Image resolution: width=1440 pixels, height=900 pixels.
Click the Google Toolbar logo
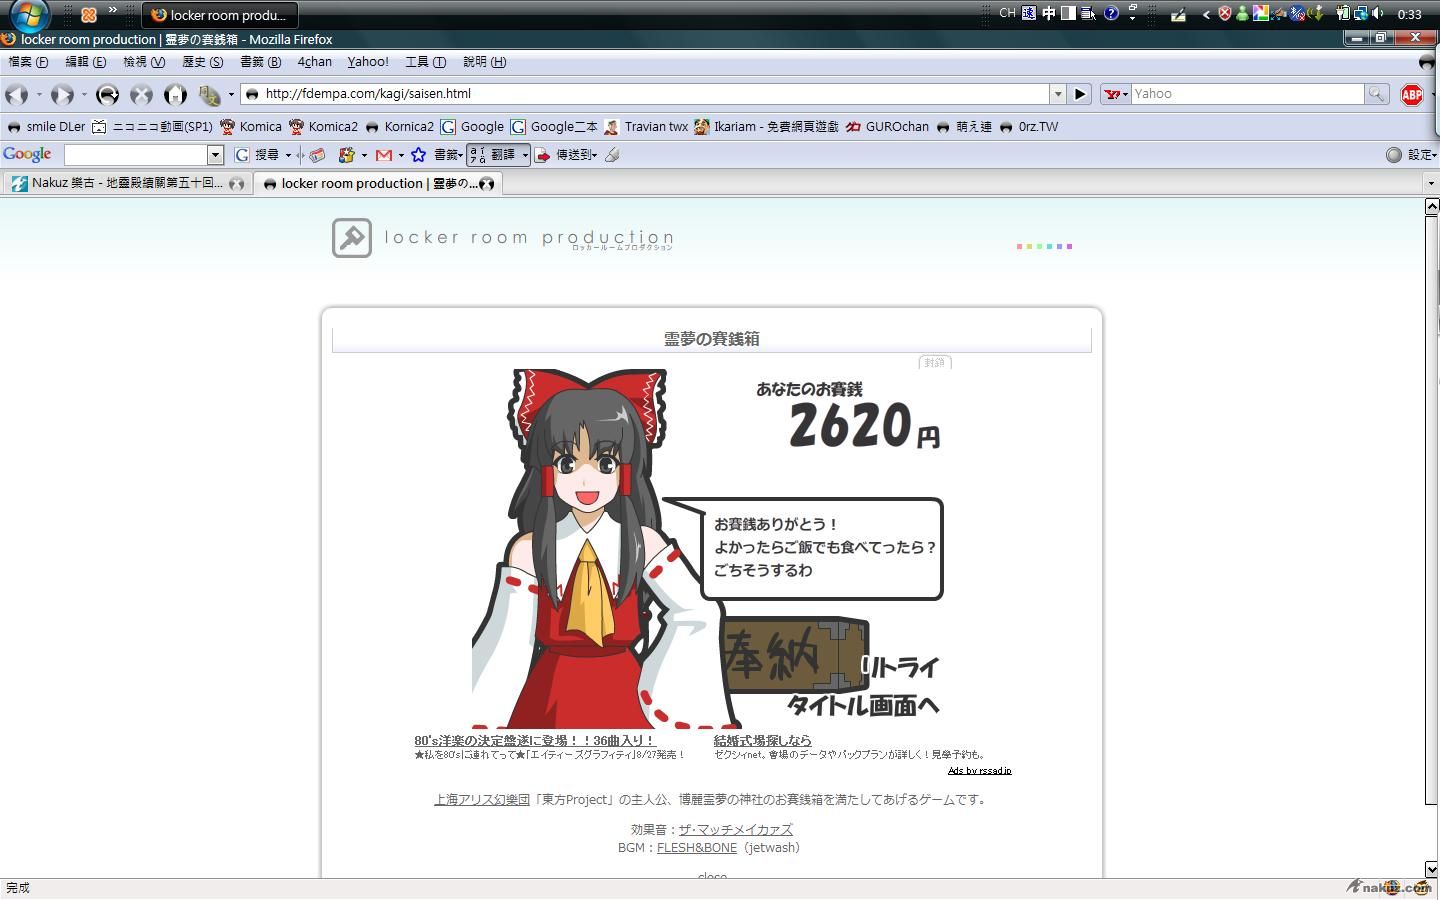pyautogui.click(x=27, y=154)
